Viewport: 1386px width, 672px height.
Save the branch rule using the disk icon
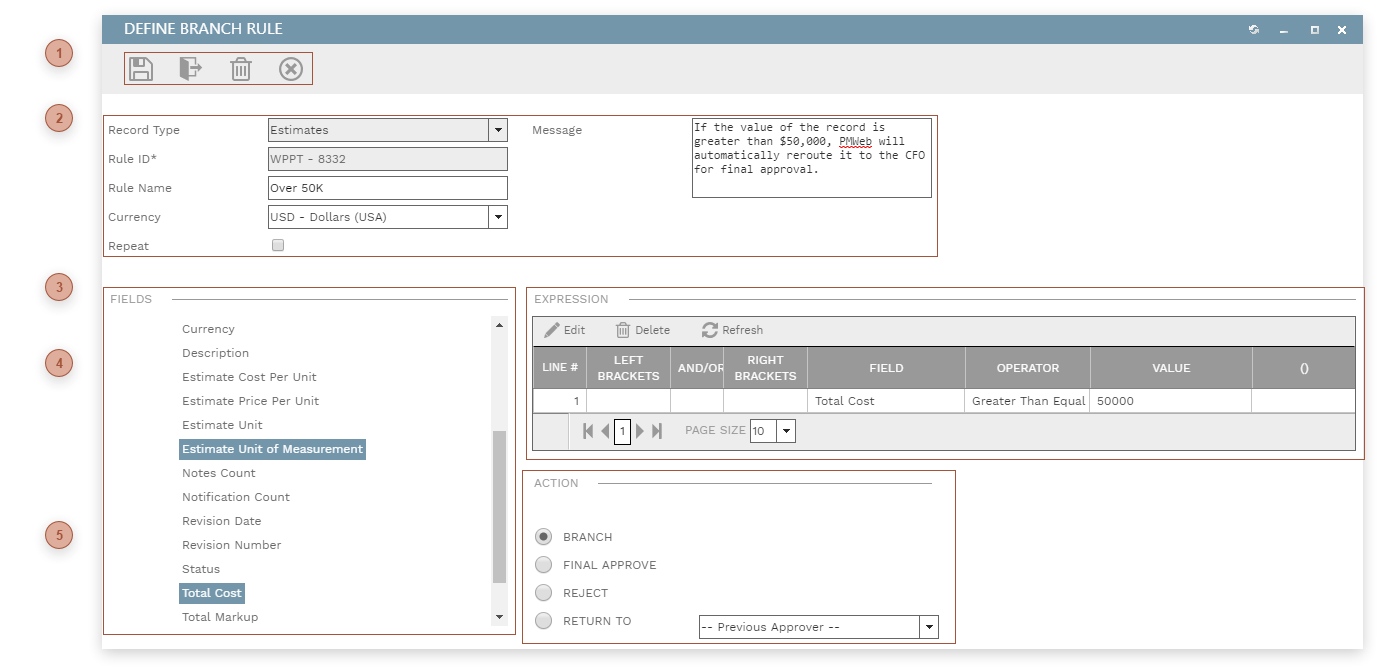tap(141, 68)
